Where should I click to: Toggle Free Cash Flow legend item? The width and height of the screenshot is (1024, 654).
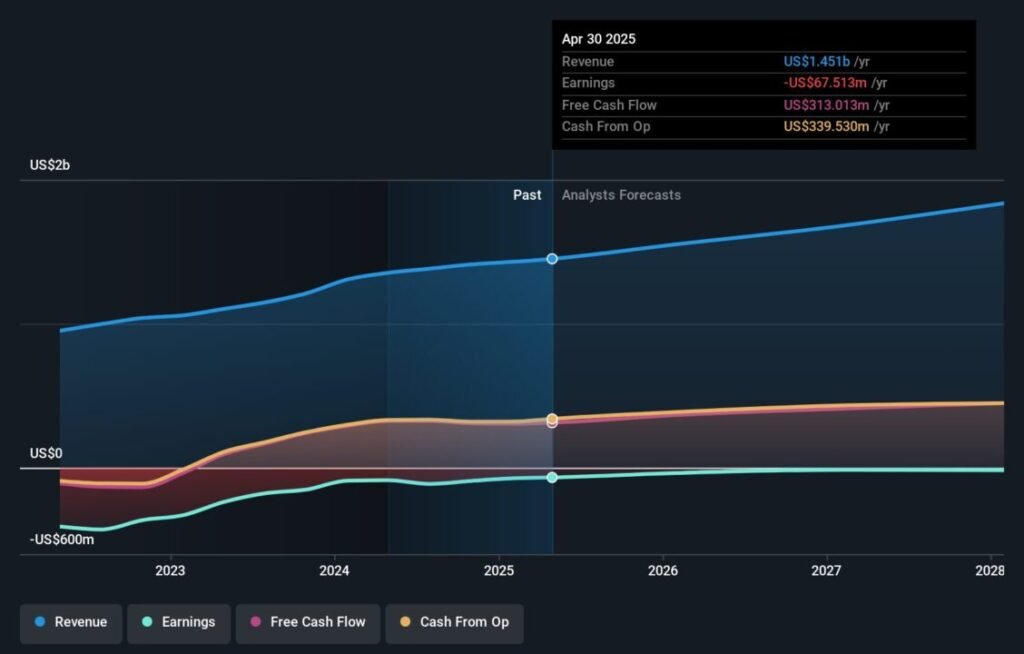[x=307, y=622]
